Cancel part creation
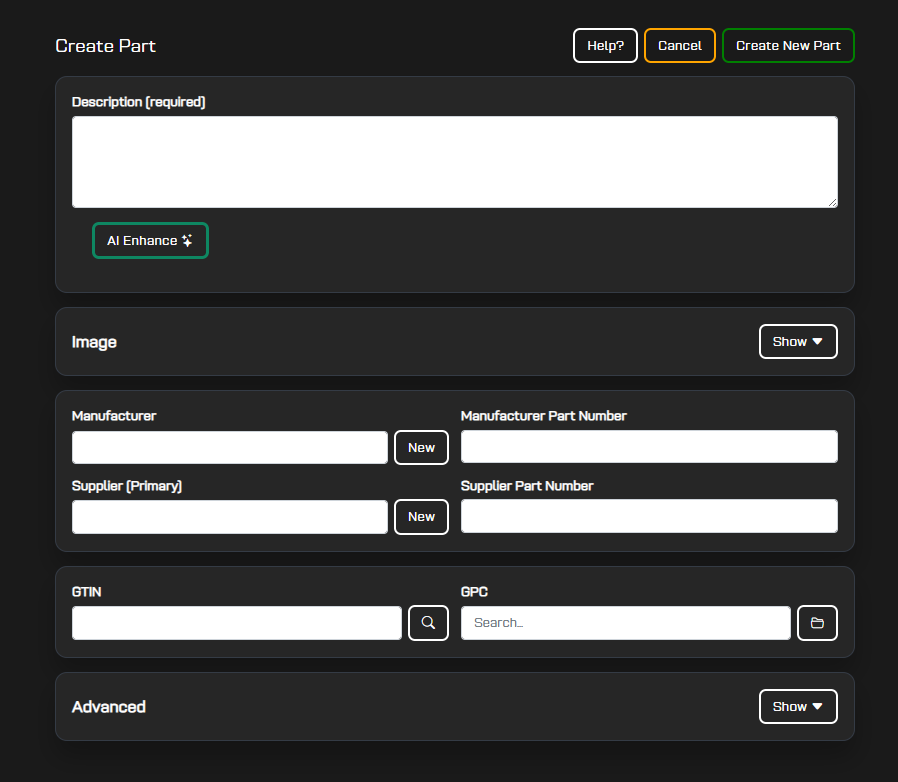Viewport: 898px width, 782px height. click(x=680, y=46)
